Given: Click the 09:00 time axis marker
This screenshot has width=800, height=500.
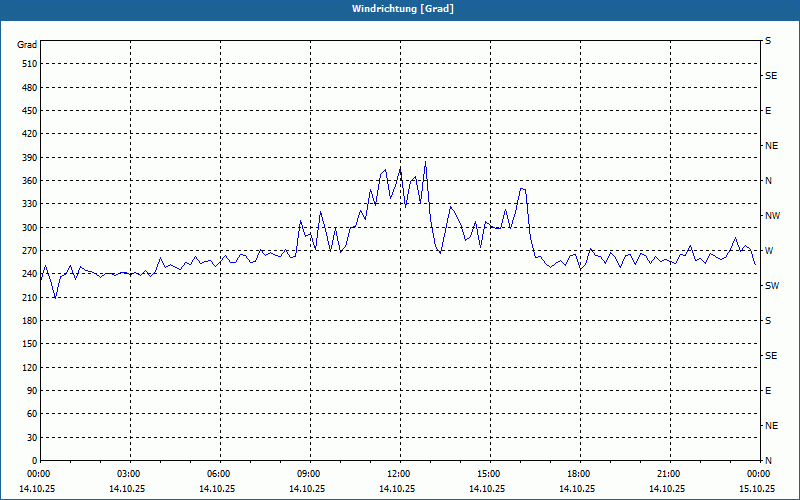Looking at the screenshot, I should point(308,474).
